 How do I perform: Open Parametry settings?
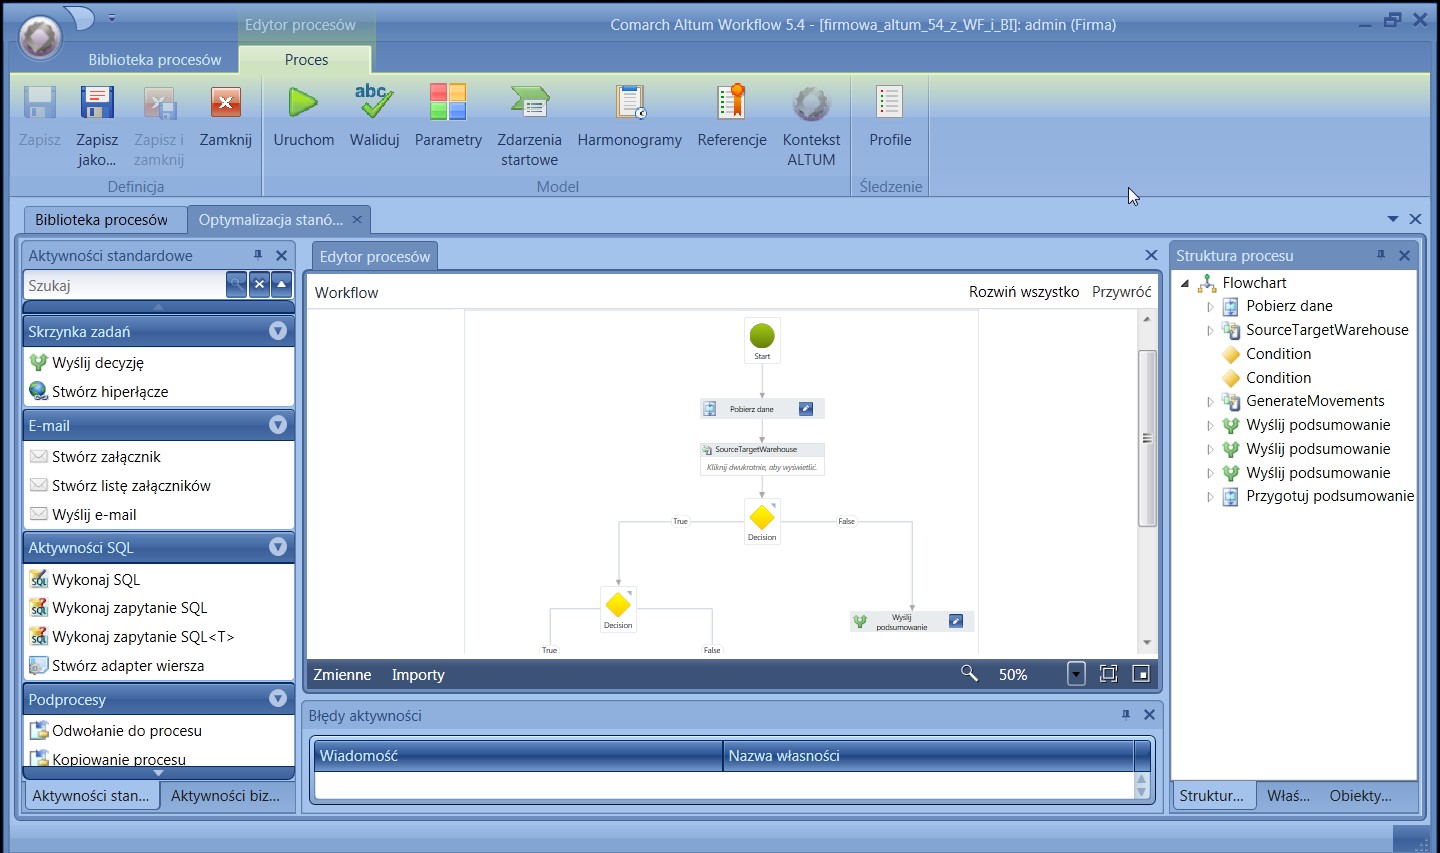pyautogui.click(x=448, y=102)
